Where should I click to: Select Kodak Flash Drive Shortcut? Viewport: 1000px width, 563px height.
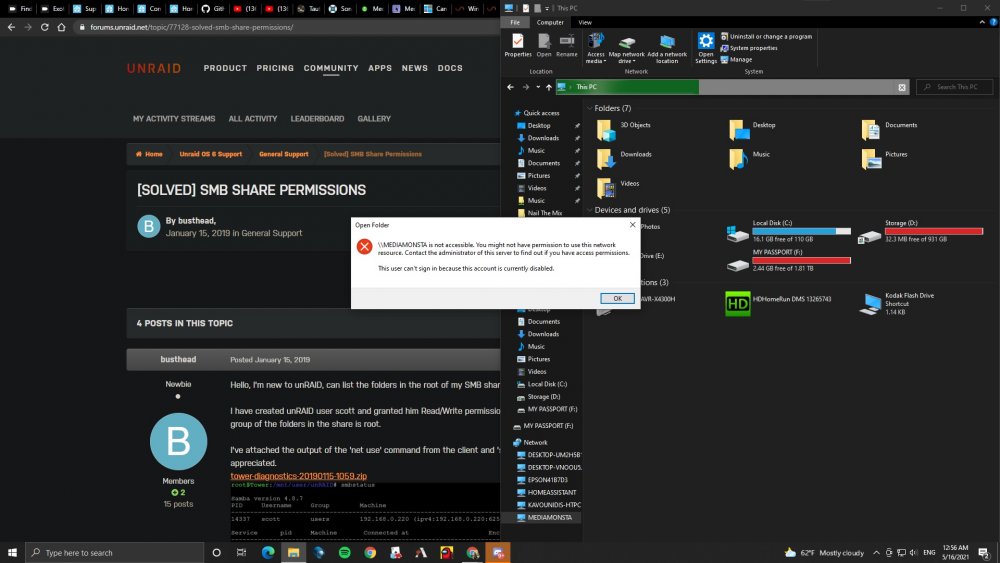click(x=899, y=303)
